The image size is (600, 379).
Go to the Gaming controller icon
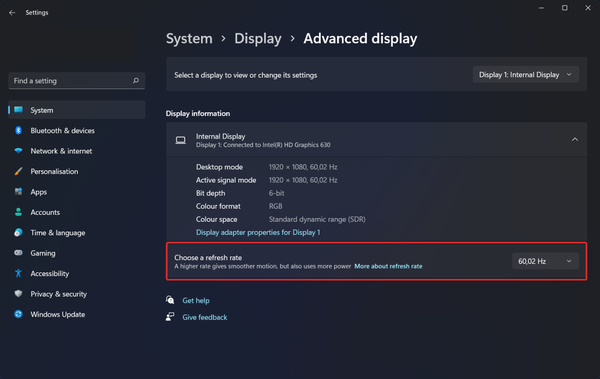click(18, 253)
